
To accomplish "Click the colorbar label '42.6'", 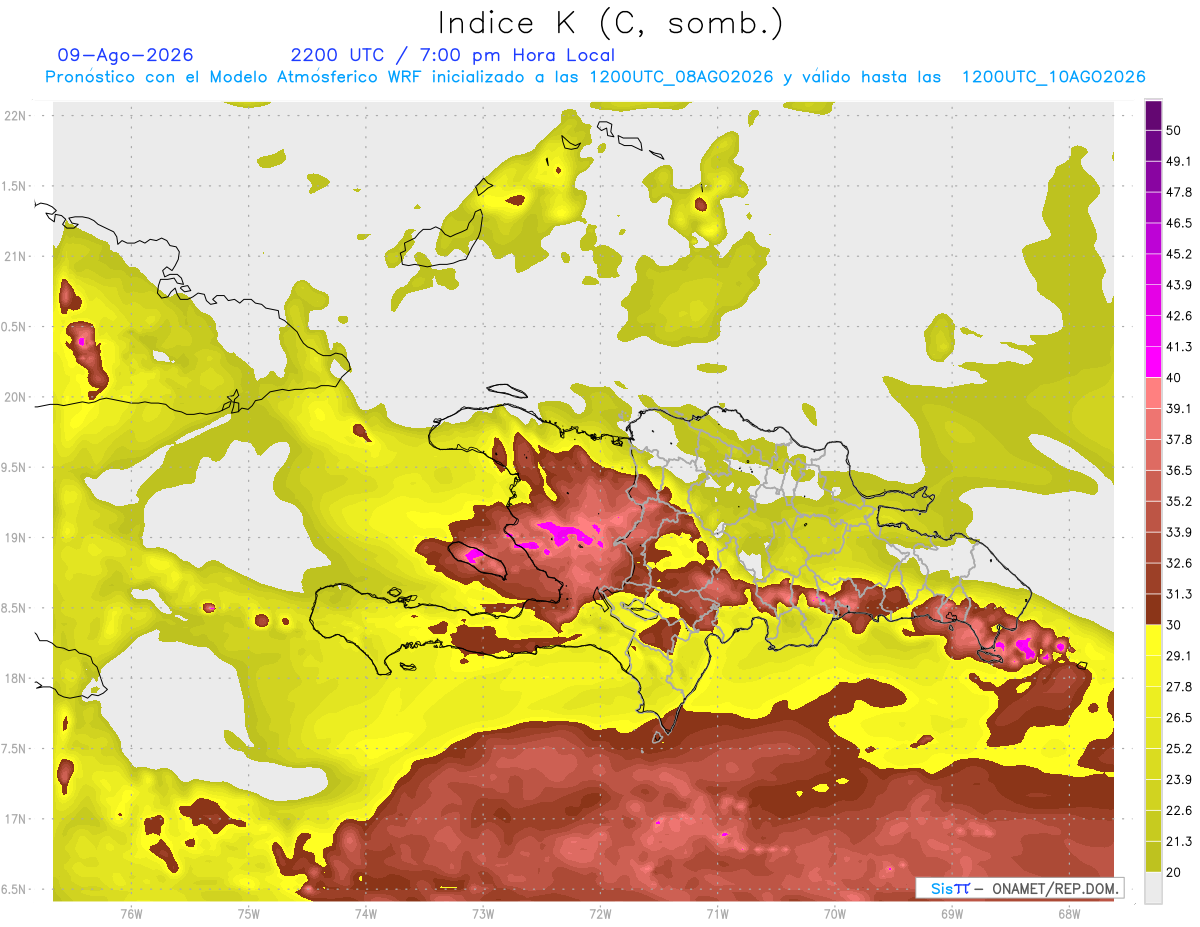I will pos(1179,316).
